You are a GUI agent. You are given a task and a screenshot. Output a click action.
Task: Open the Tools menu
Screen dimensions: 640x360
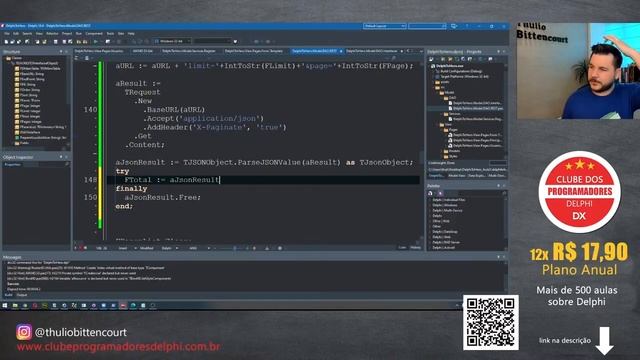coord(110,33)
